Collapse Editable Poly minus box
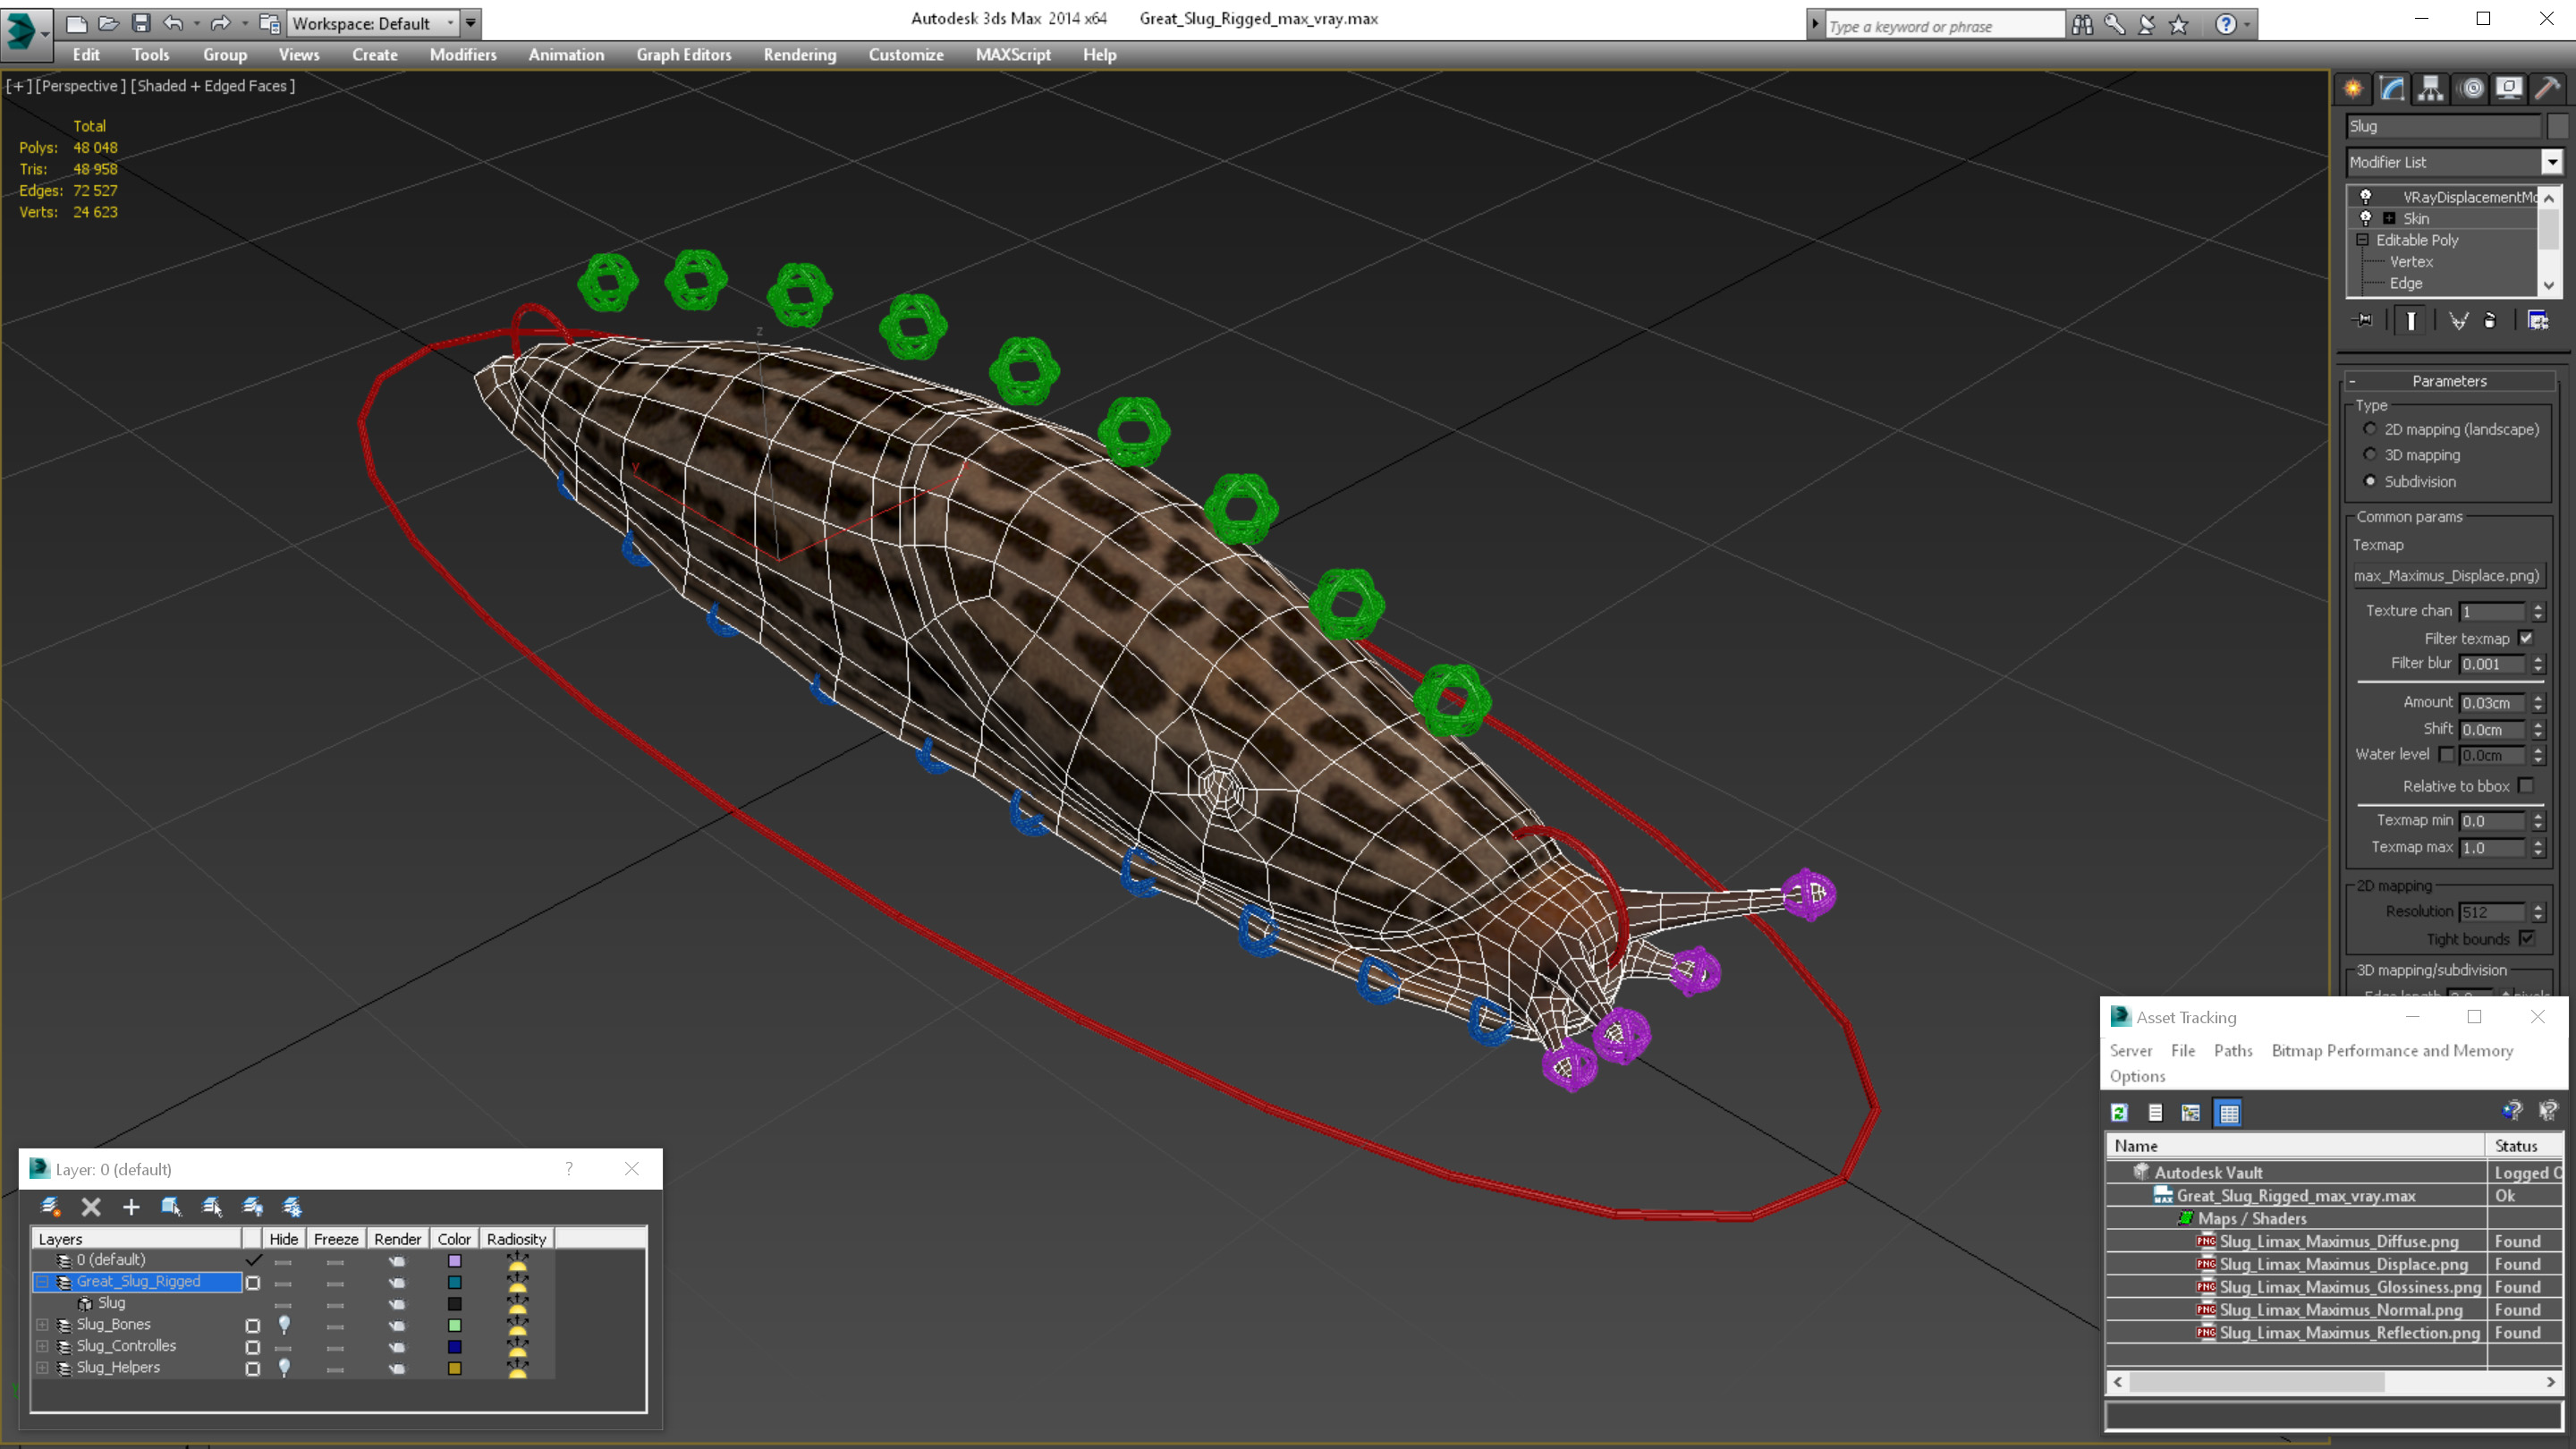This screenshot has height=1449, width=2576. pos(2362,240)
